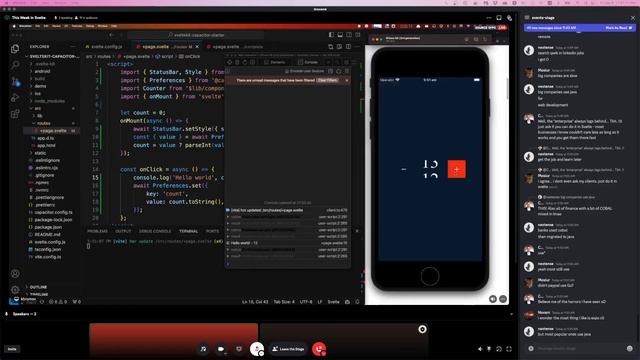Click the Svelte language mode in status bar
Screen dimensions: 640x360
pos(333,302)
